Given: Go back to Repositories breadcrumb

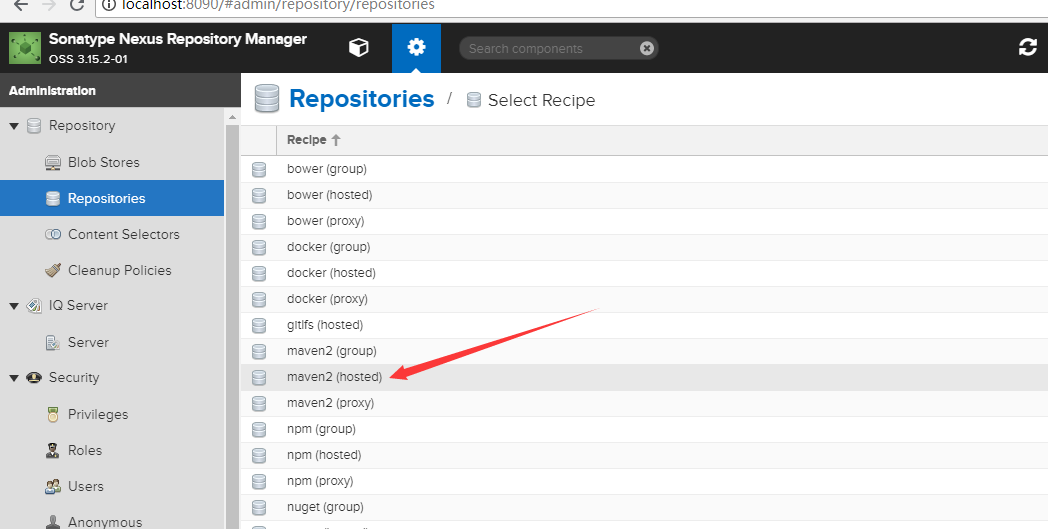Looking at the screenshot, I should [x=362, y=99].
